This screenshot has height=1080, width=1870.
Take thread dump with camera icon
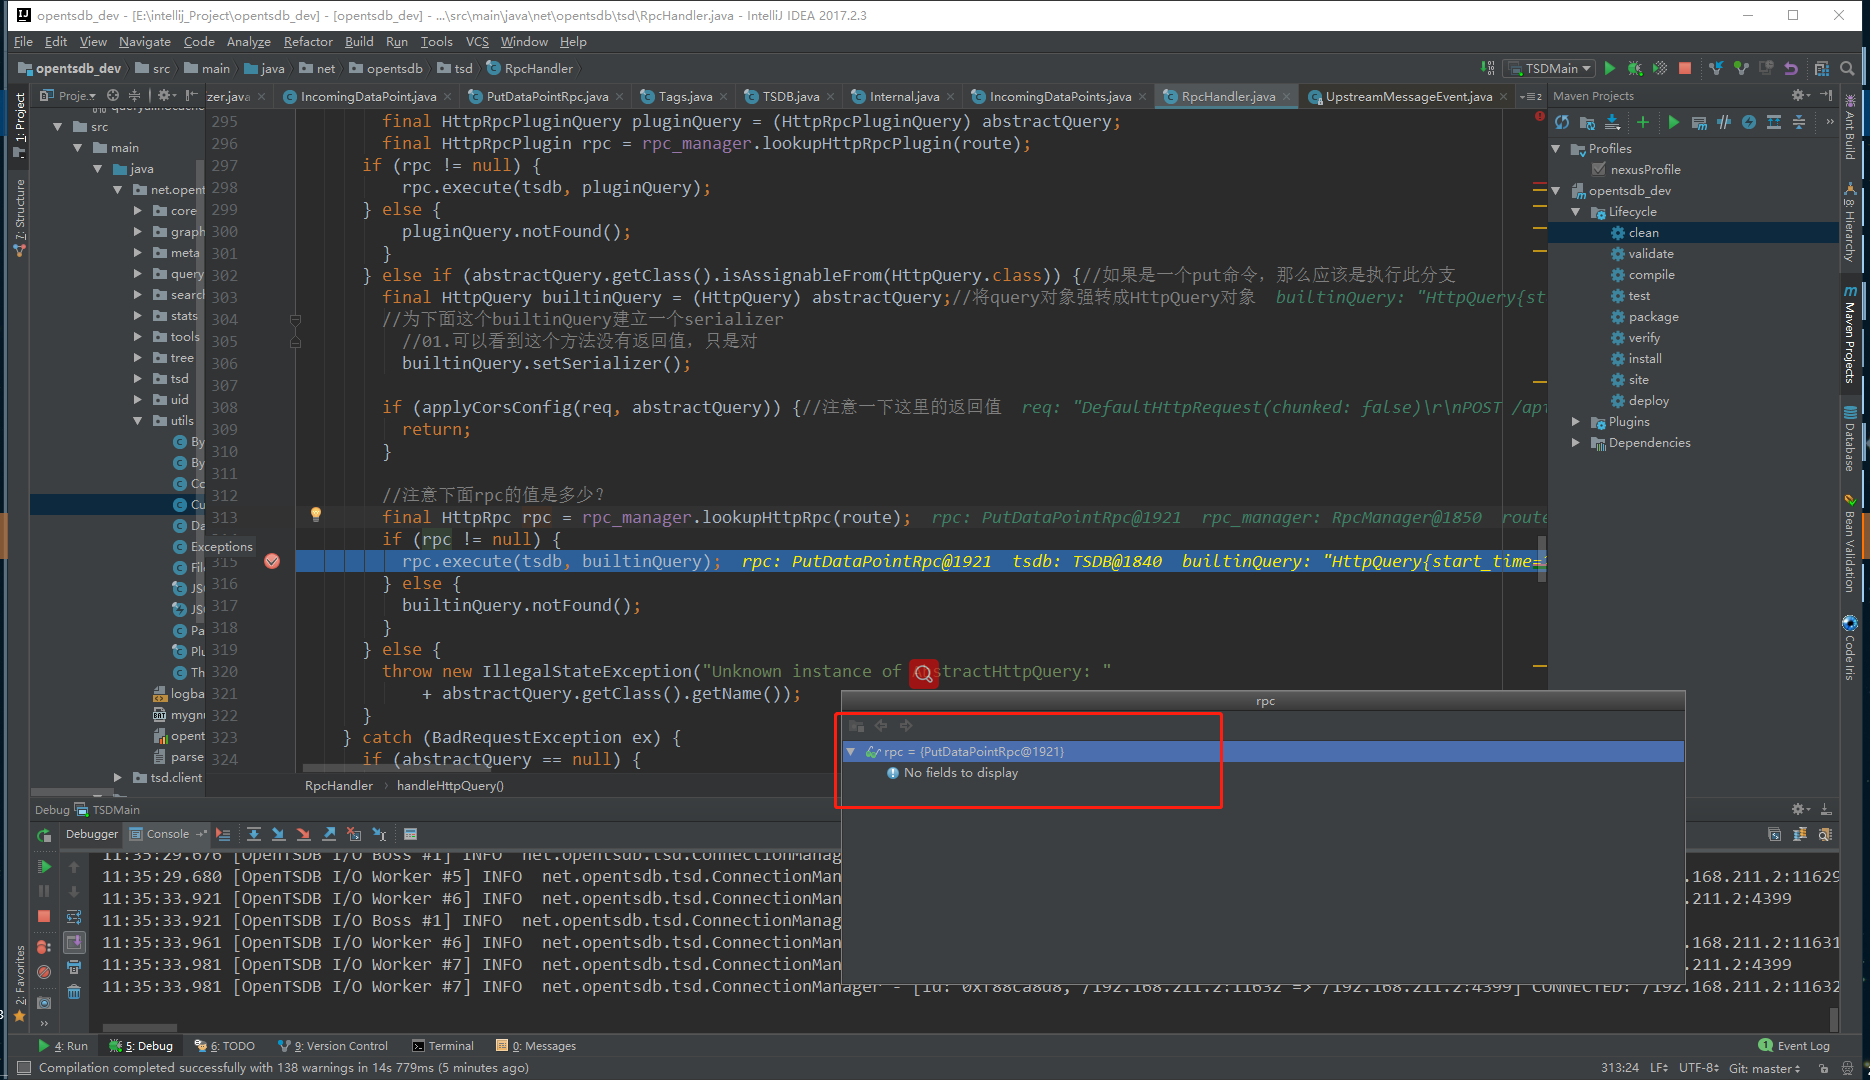point(44,1002)
